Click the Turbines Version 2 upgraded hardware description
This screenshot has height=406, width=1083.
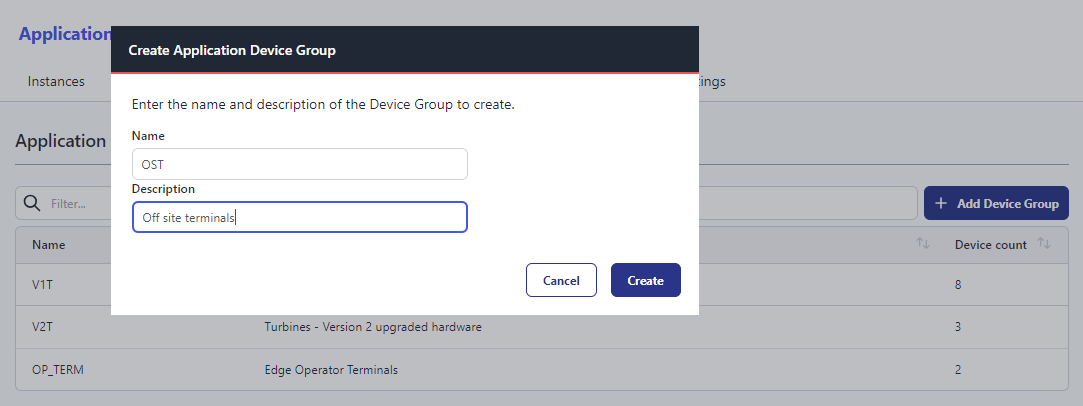tap(375, 327)
